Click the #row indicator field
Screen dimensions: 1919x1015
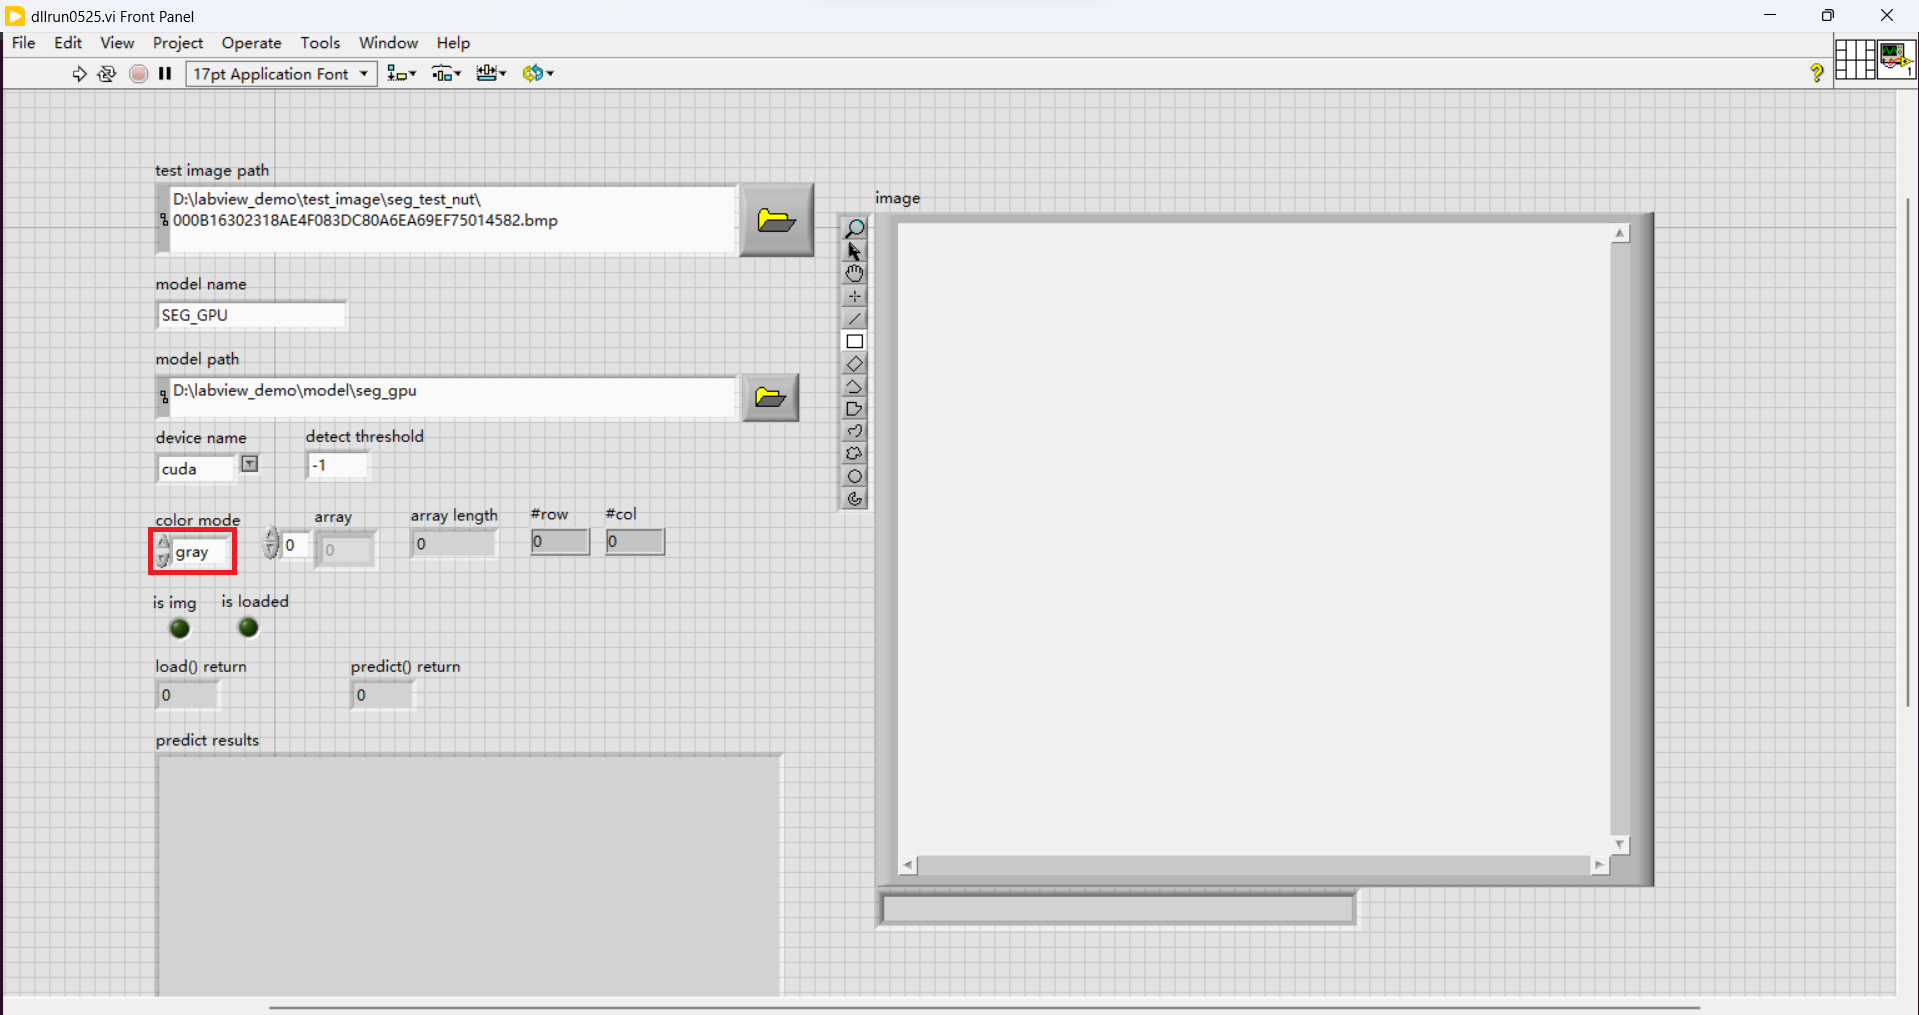tap(560, 541)
